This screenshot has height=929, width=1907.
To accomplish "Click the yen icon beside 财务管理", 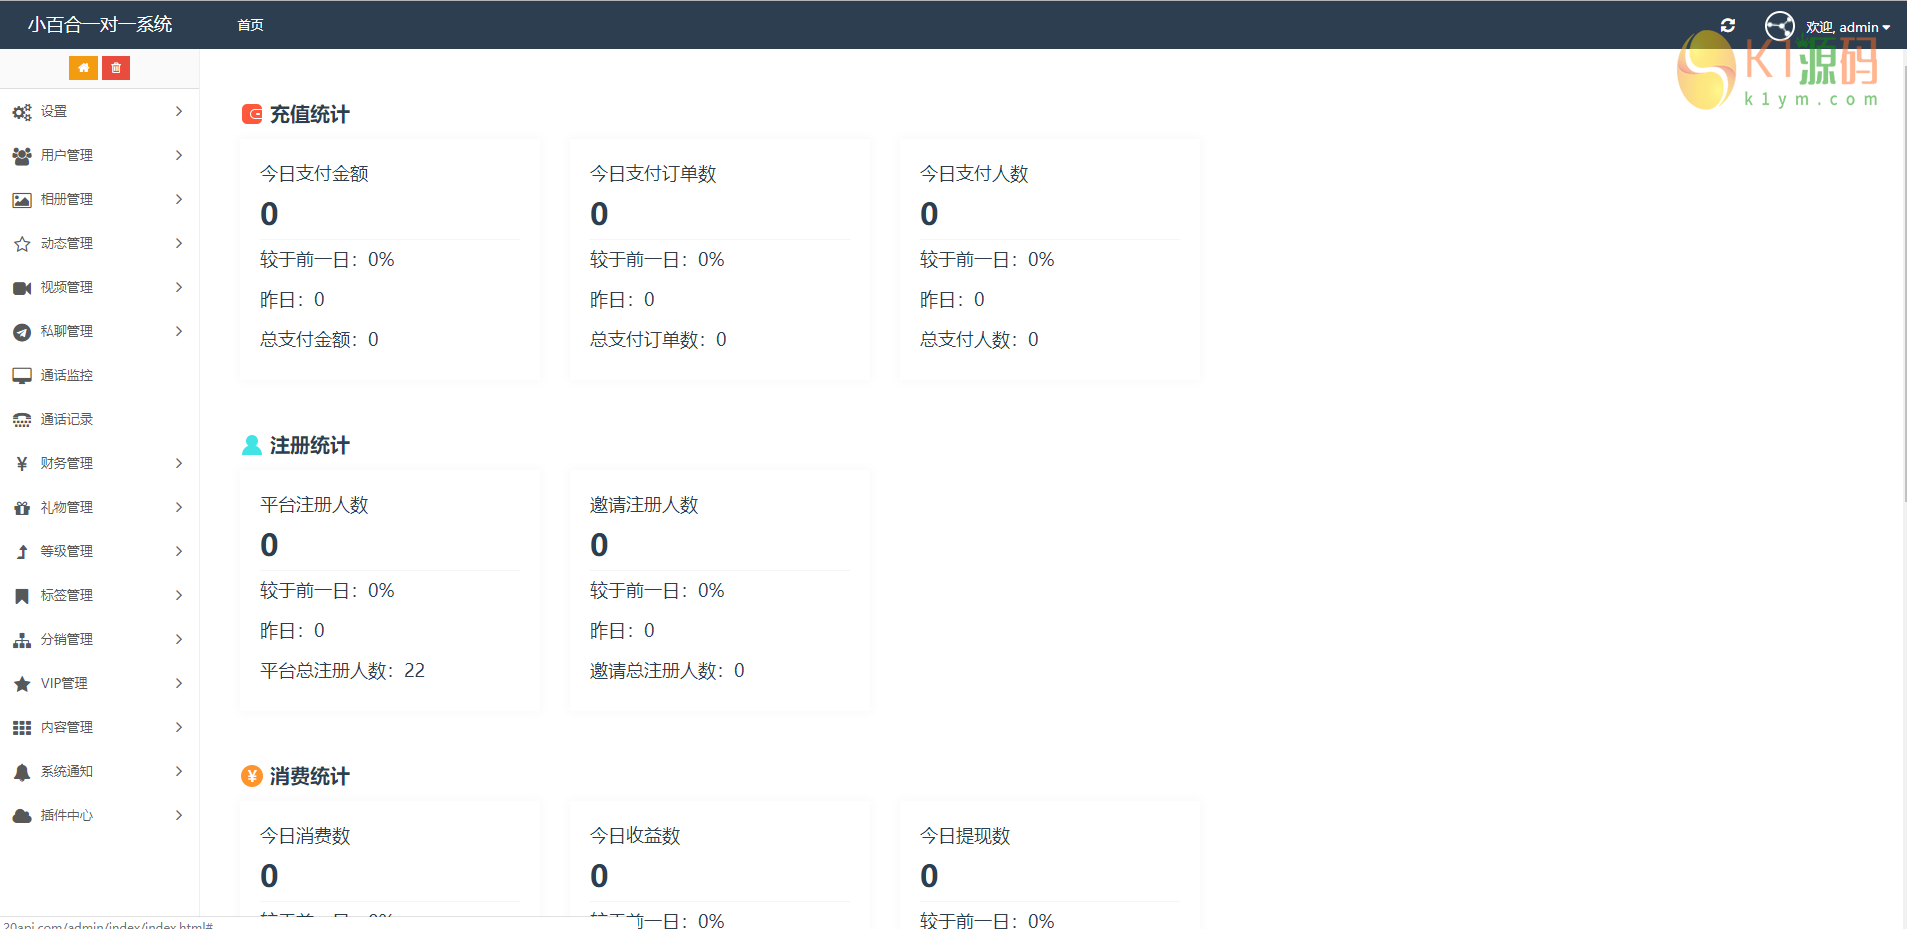I will (22, 464).
